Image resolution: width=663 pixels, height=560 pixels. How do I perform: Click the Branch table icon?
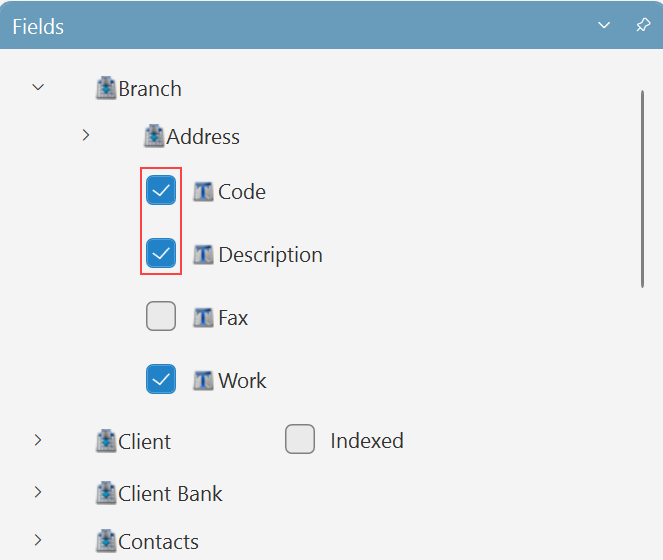[x=106, y=89]
